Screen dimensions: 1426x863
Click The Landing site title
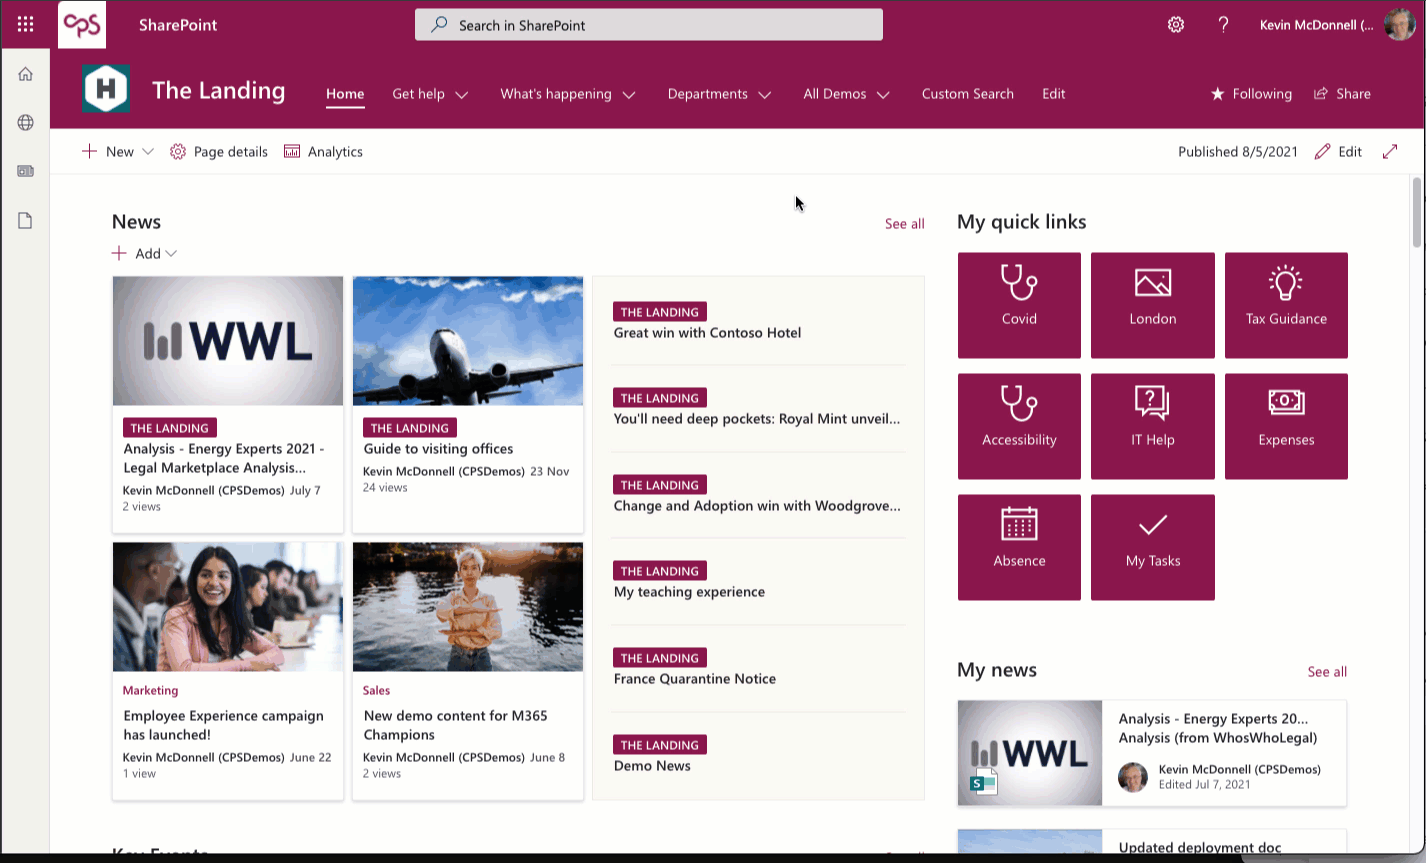(218, 91)
